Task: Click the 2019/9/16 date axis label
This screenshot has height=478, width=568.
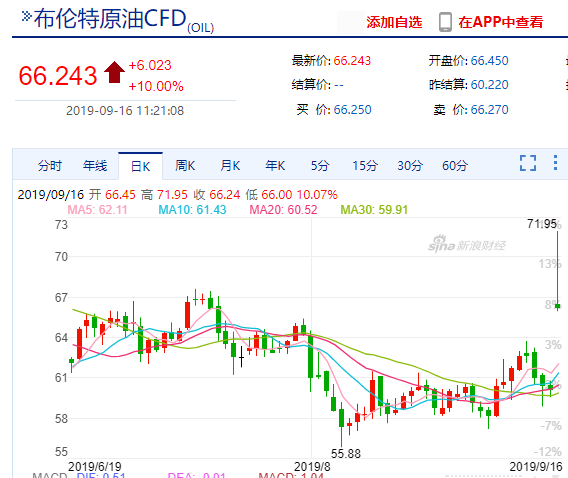Action: (536, 466)
